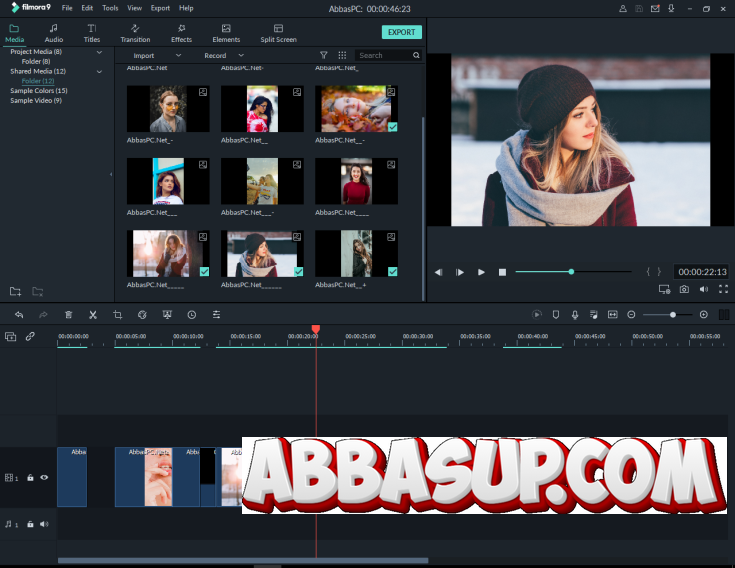Open the Color correction palette icon
735x568 pixels.
(x=142, y=314)
